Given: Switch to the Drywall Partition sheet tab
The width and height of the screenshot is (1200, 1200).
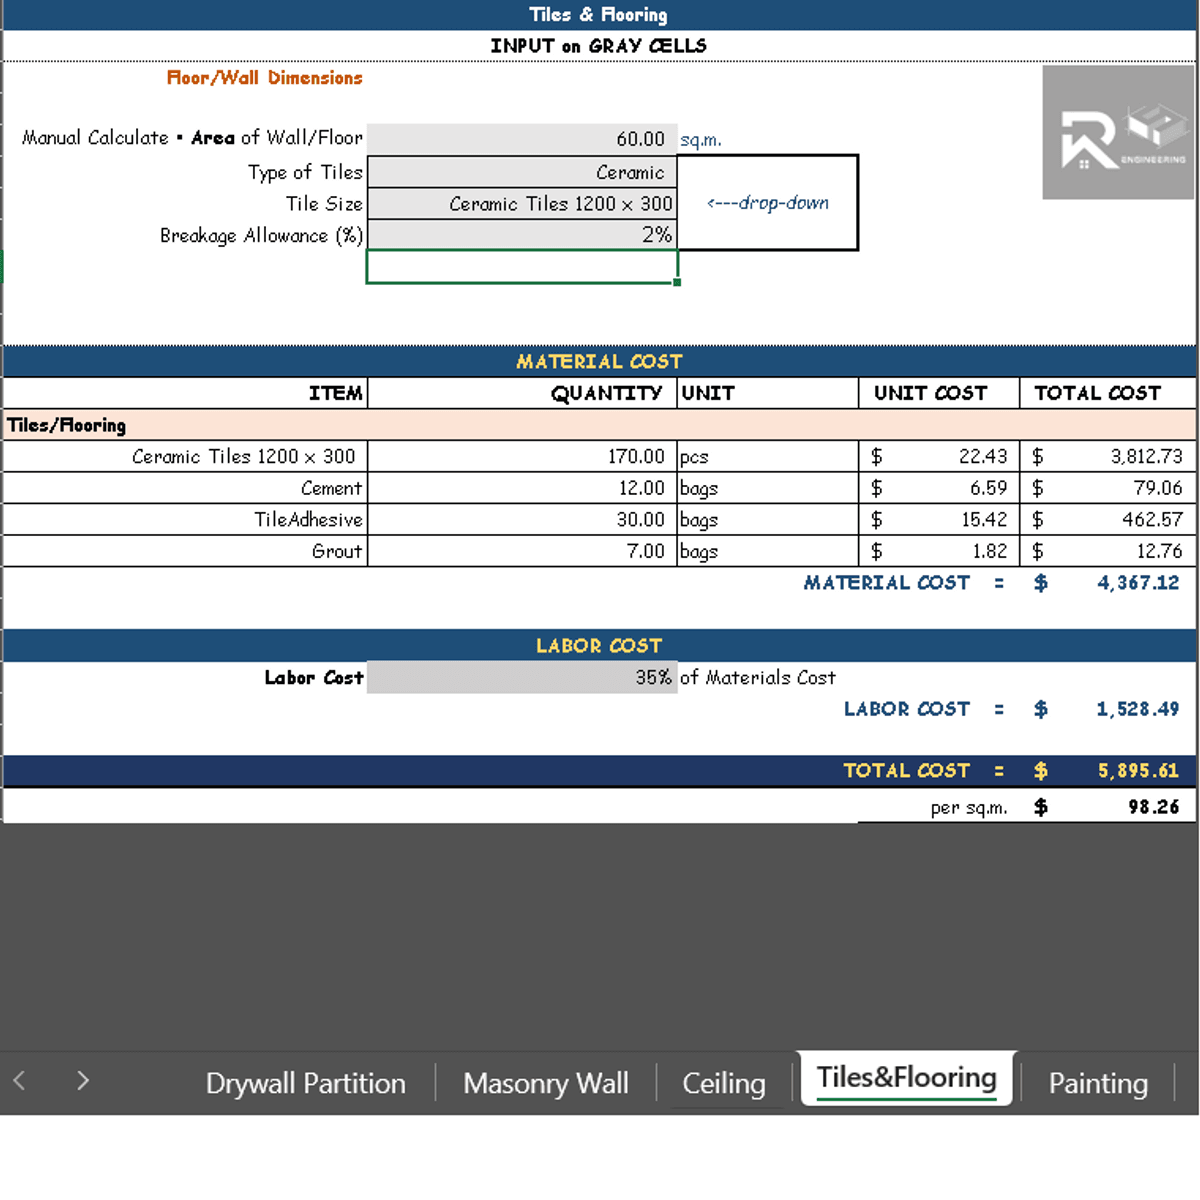Looking at the screenshot, I should click(305, 1083).
